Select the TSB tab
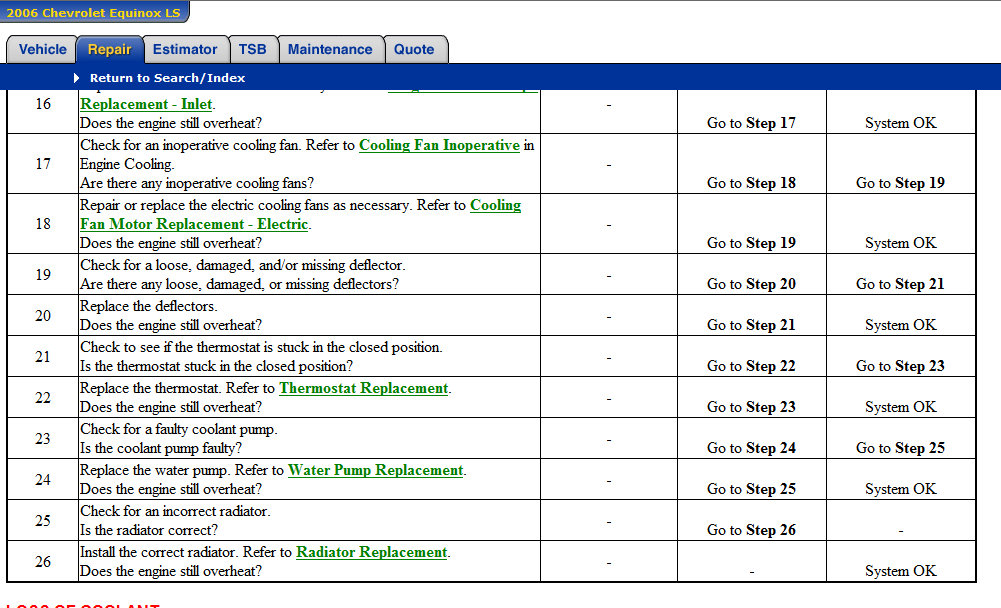Viewport: 1001px width, 608px height. (x=253, y=49)
